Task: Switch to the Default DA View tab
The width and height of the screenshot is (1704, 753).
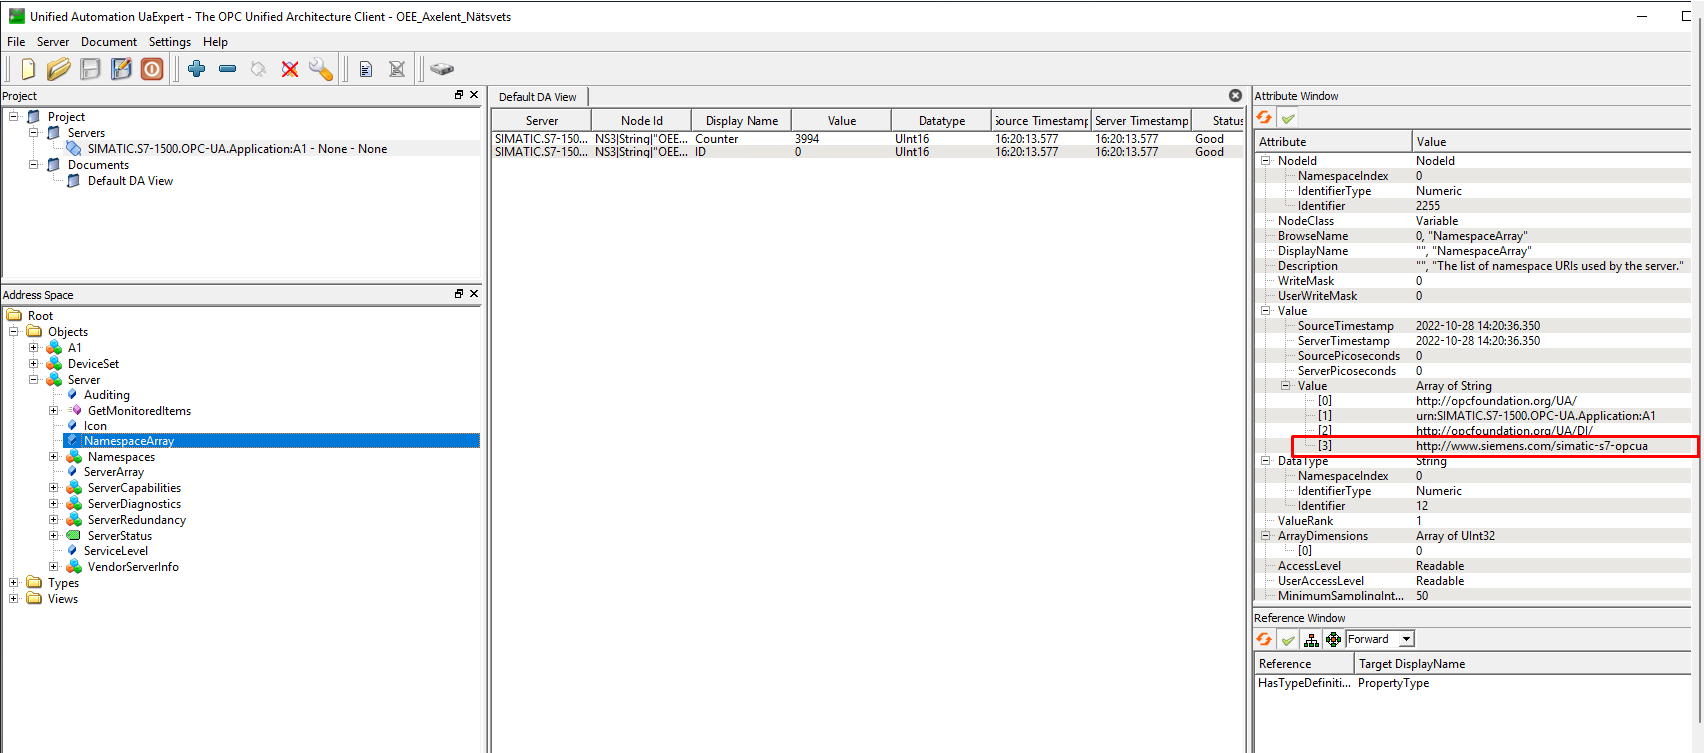Action: pos(538,97)
